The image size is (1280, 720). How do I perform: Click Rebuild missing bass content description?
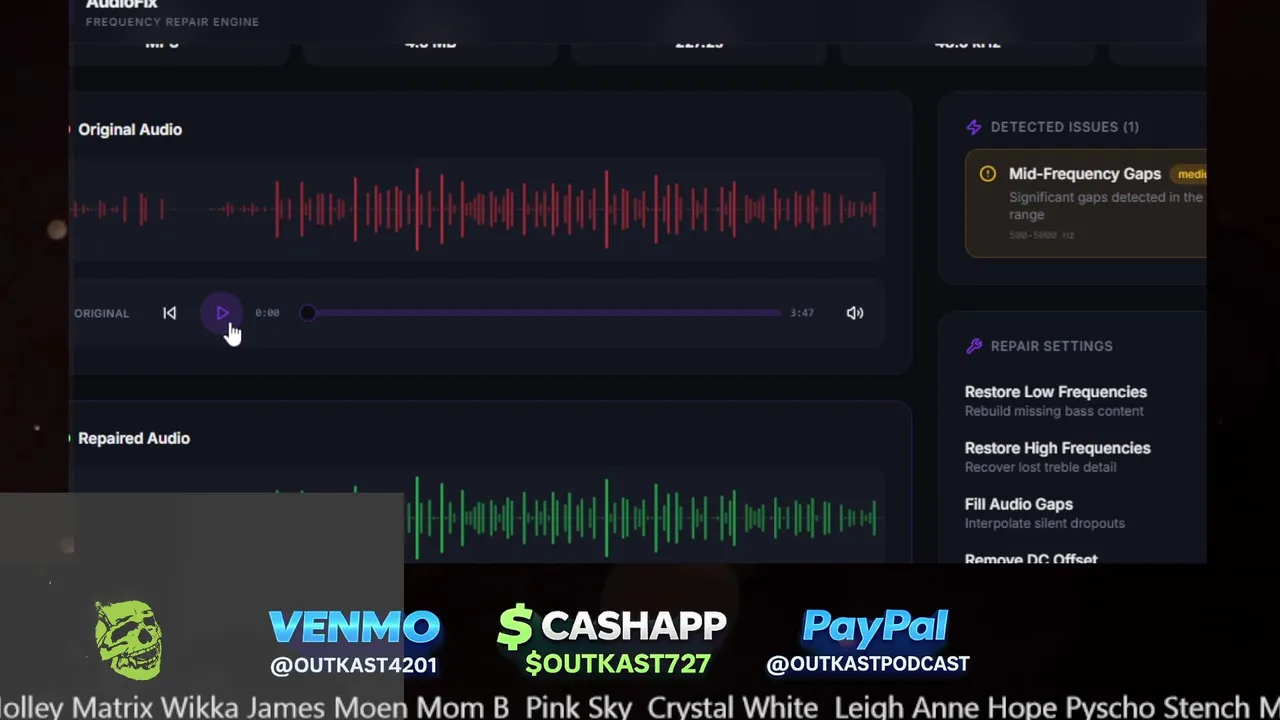[x=1054, y=411]
